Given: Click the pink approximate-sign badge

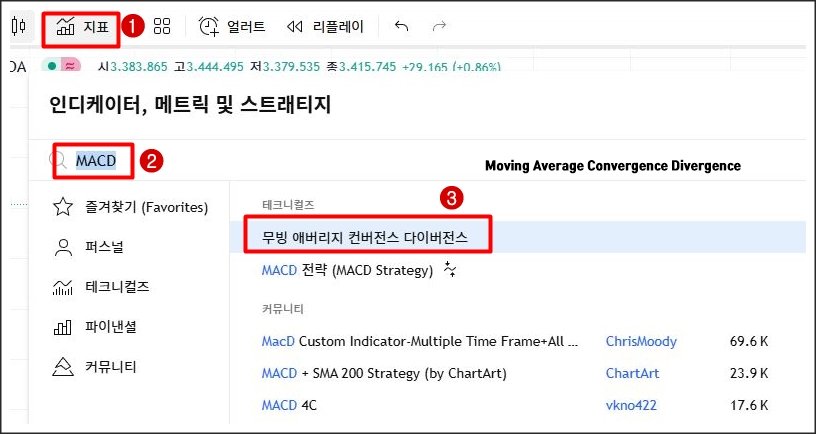Looking at the screenshot, I should click(x=69, y=66).
